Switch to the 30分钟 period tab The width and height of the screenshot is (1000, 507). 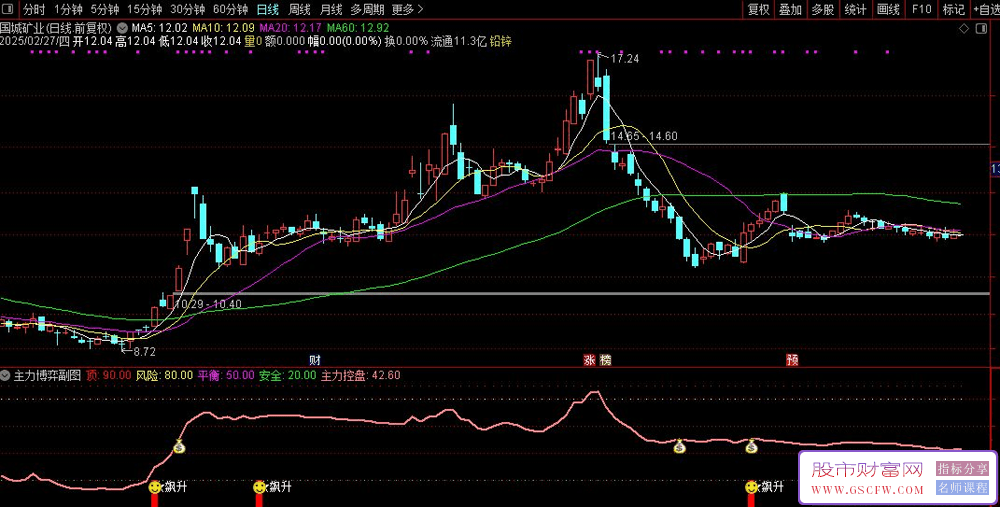(188, 10)
